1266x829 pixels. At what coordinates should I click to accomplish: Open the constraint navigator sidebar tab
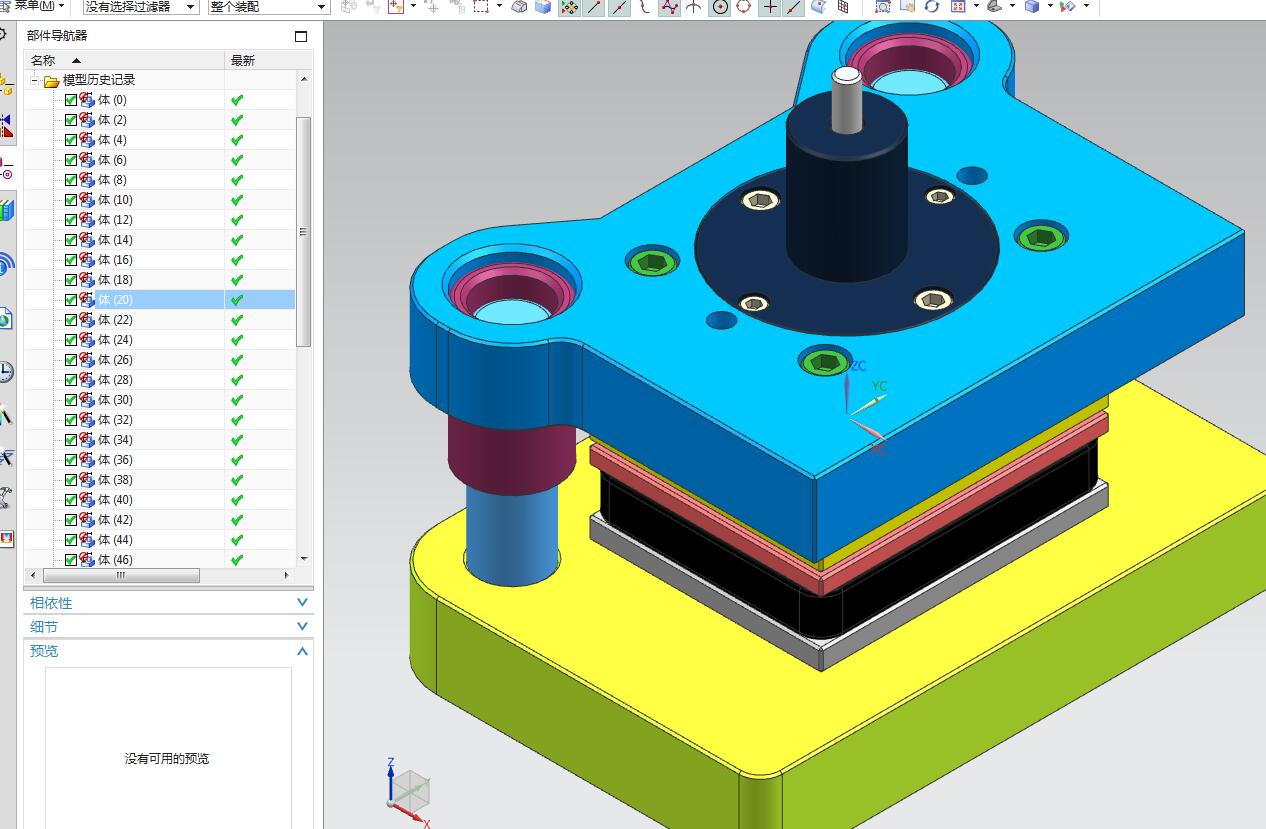pos(6,123)
